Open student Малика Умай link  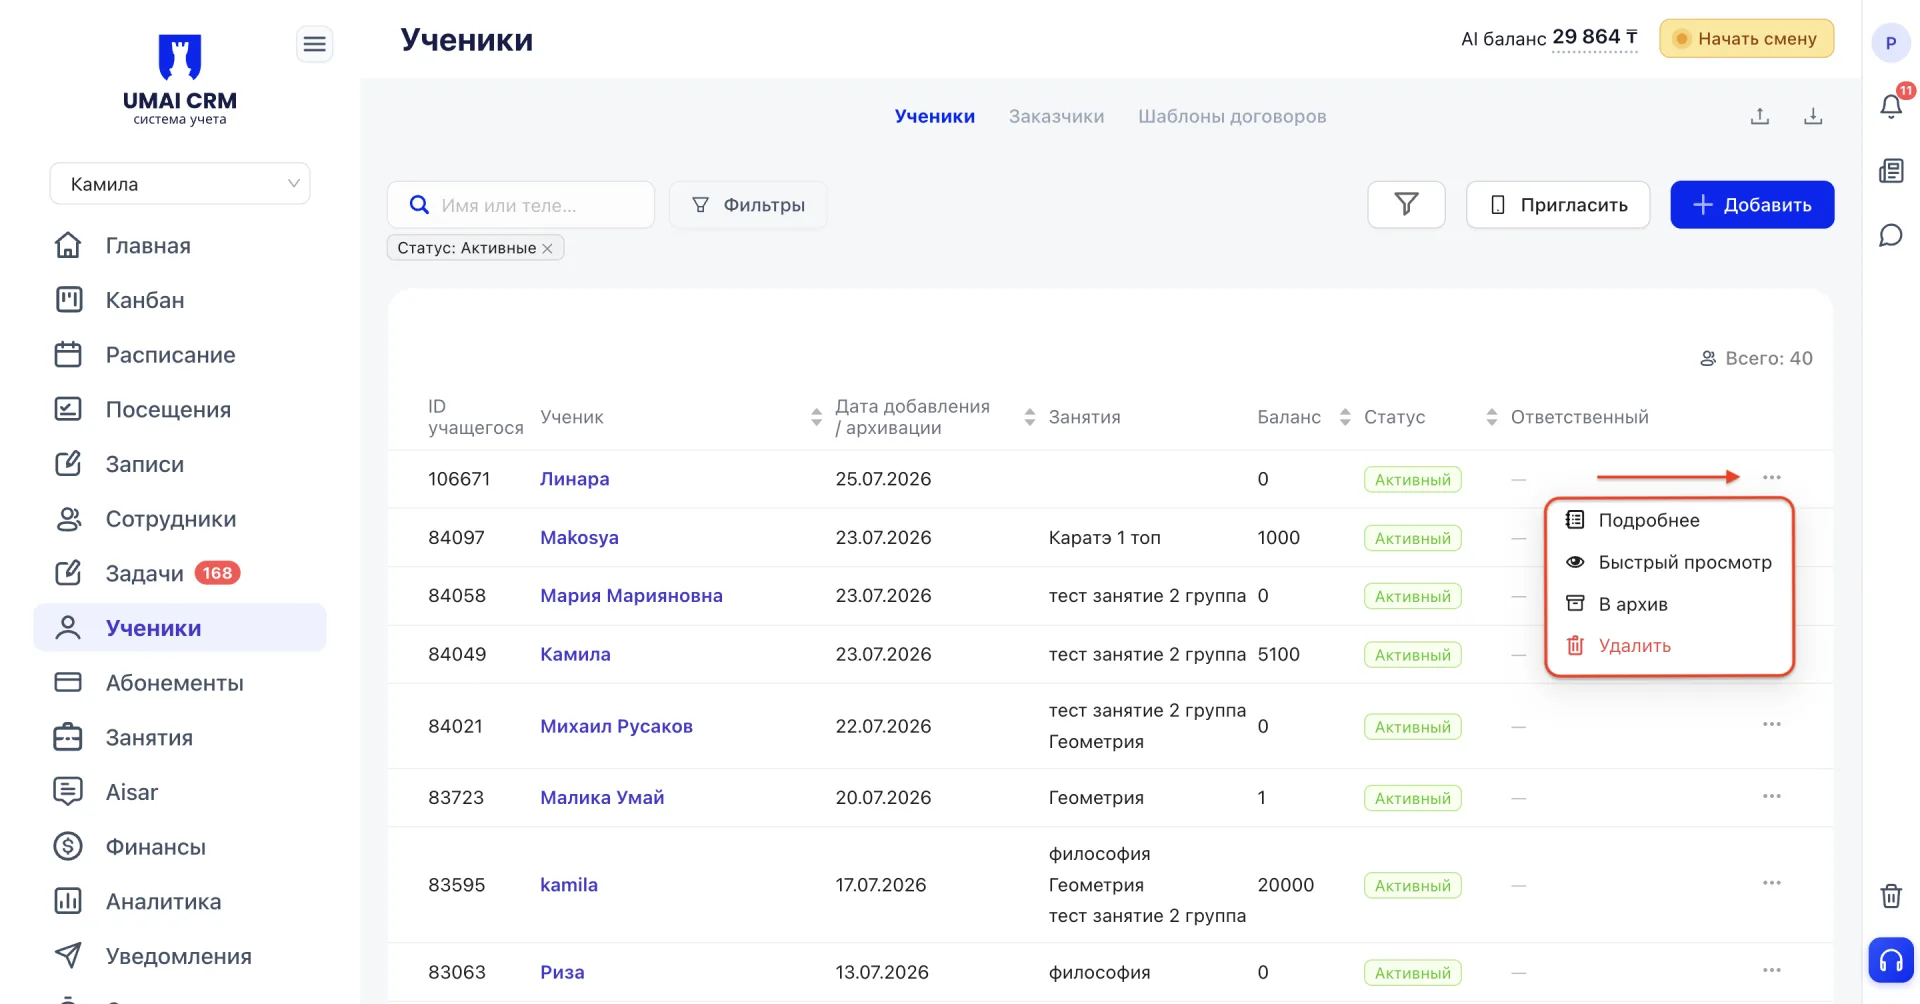(602, 798)
